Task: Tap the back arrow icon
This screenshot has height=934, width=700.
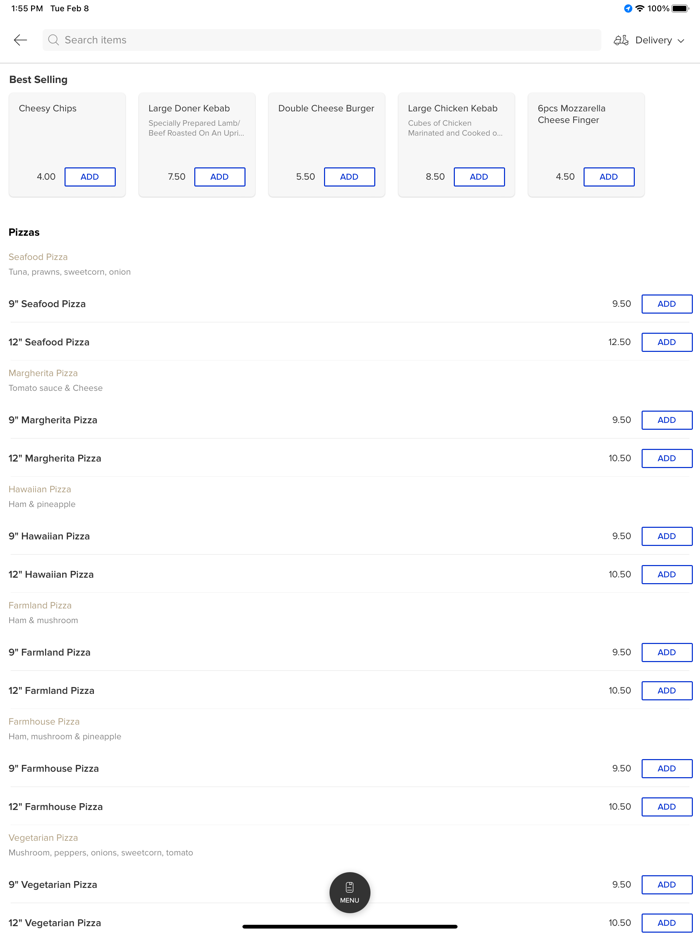Action: coord(20,40)
